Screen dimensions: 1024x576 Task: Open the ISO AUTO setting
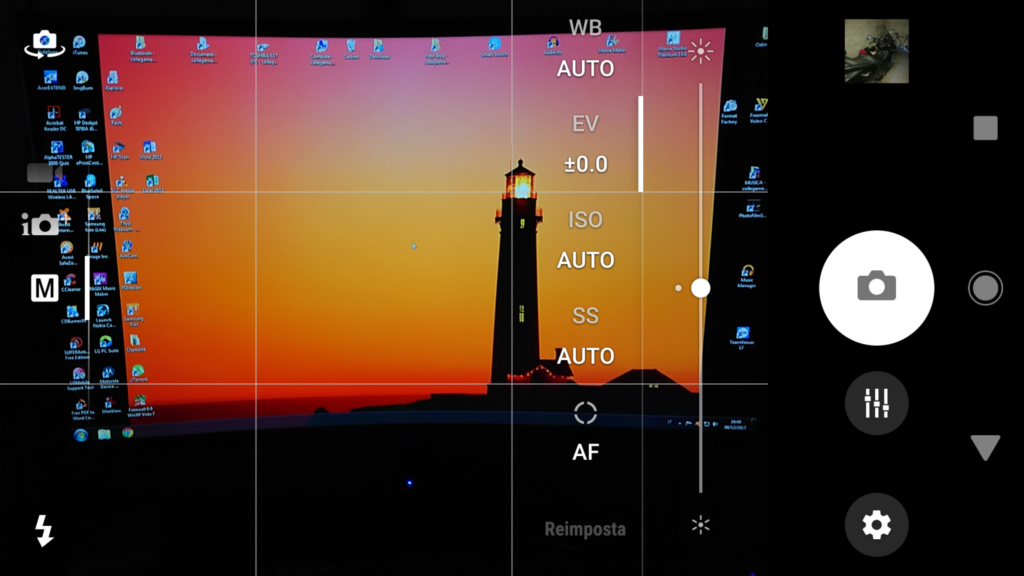(x=585, y=241)
